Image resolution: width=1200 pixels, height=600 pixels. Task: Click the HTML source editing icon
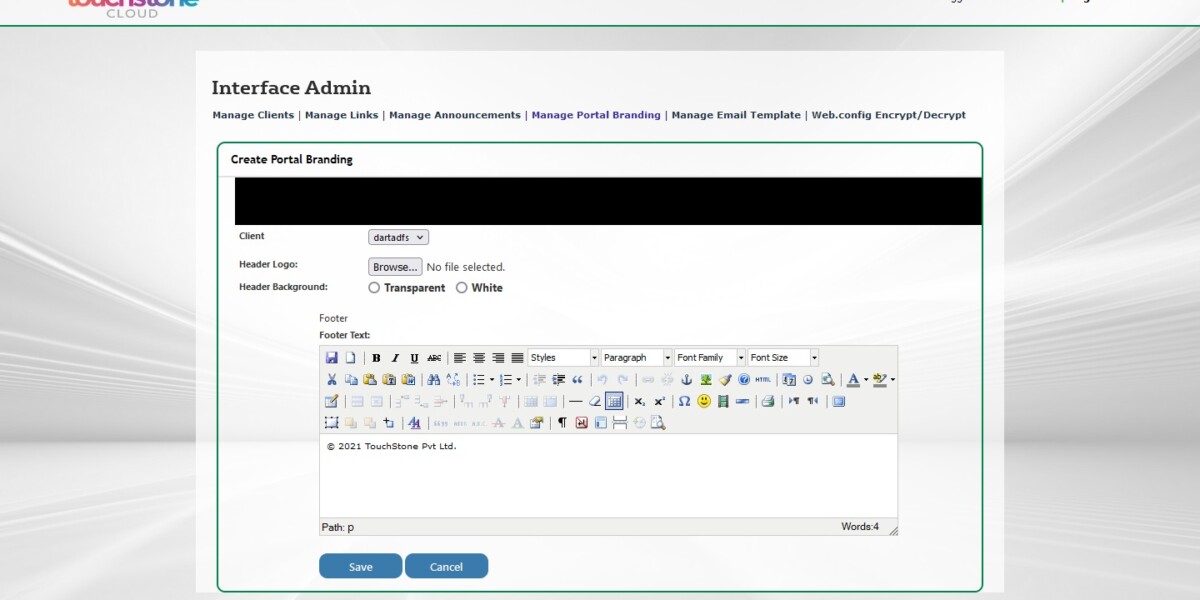pyautogui.click(x=762, y=380)
